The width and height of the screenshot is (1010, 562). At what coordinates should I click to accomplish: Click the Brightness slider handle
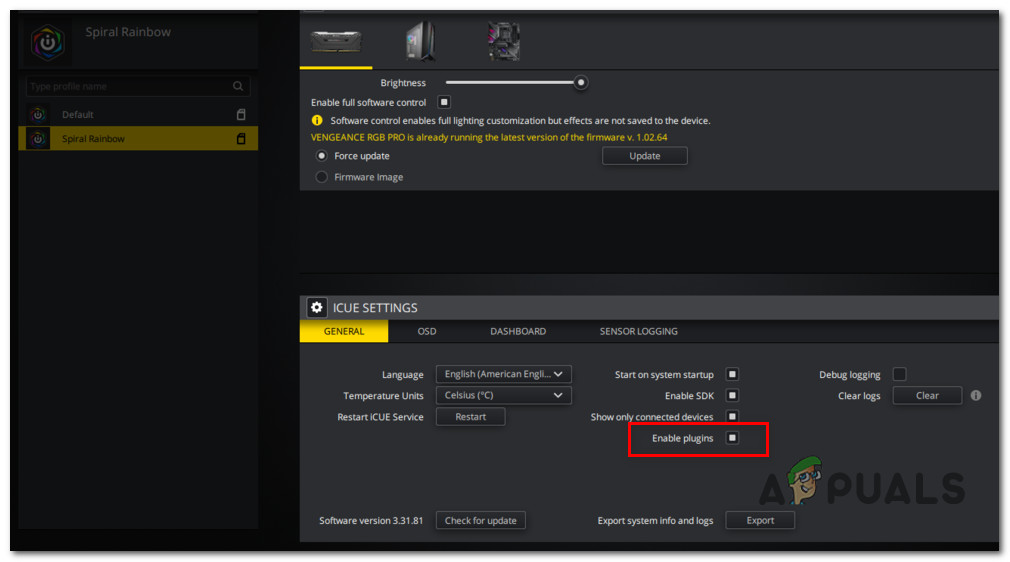click(581, 82)
